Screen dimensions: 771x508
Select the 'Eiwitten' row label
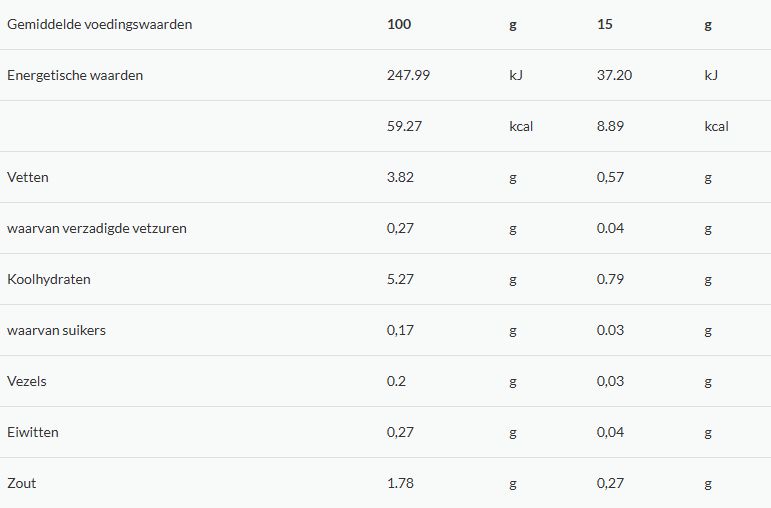(x=32, y=432)
